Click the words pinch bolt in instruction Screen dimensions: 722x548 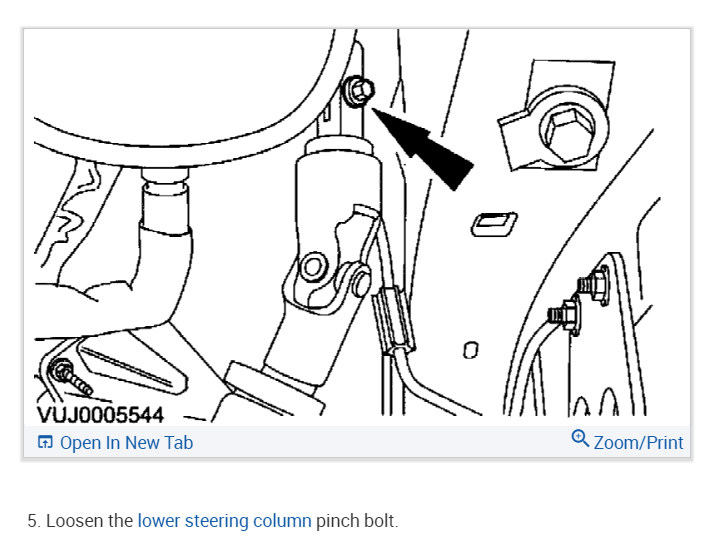point(357,521)
